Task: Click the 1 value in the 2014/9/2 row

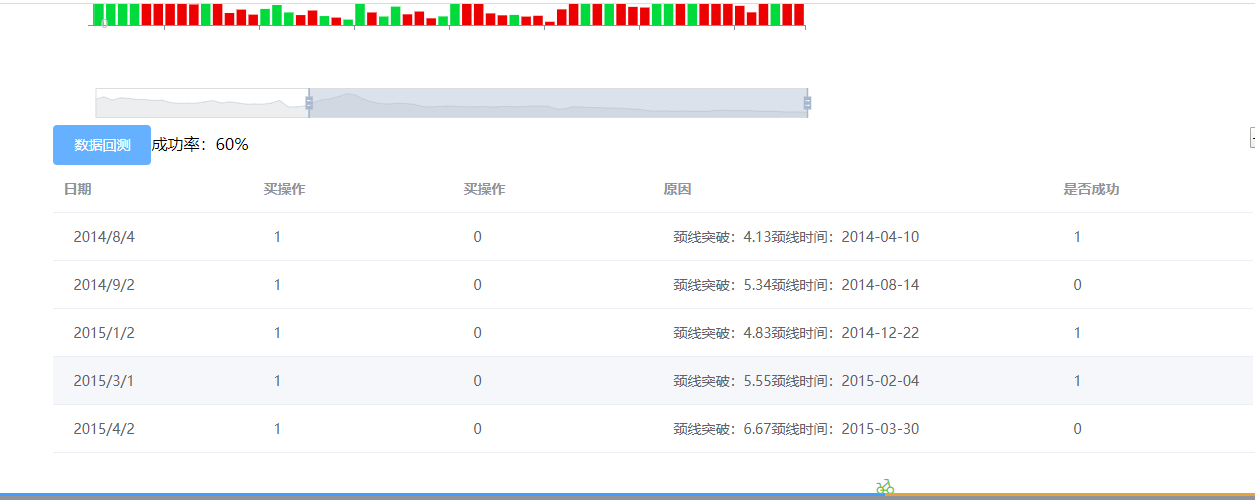Action: point(277,285)
